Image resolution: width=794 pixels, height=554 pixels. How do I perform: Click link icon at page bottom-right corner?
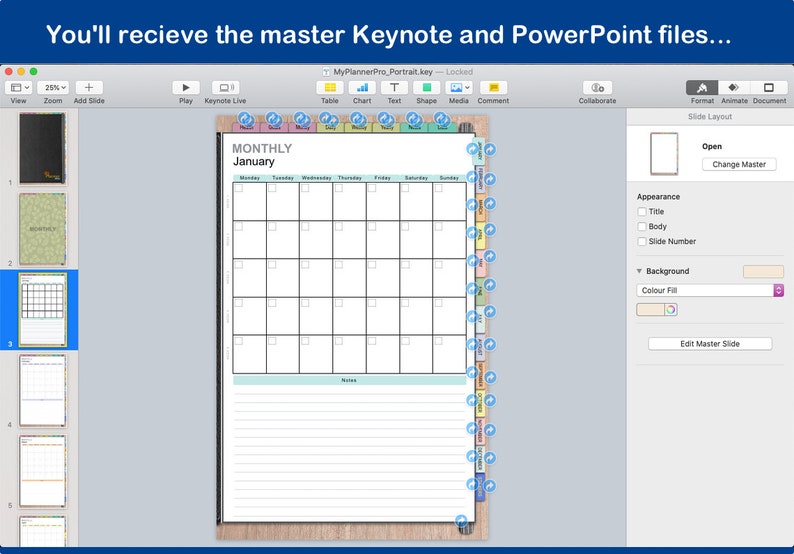click(x=461, y=521)
